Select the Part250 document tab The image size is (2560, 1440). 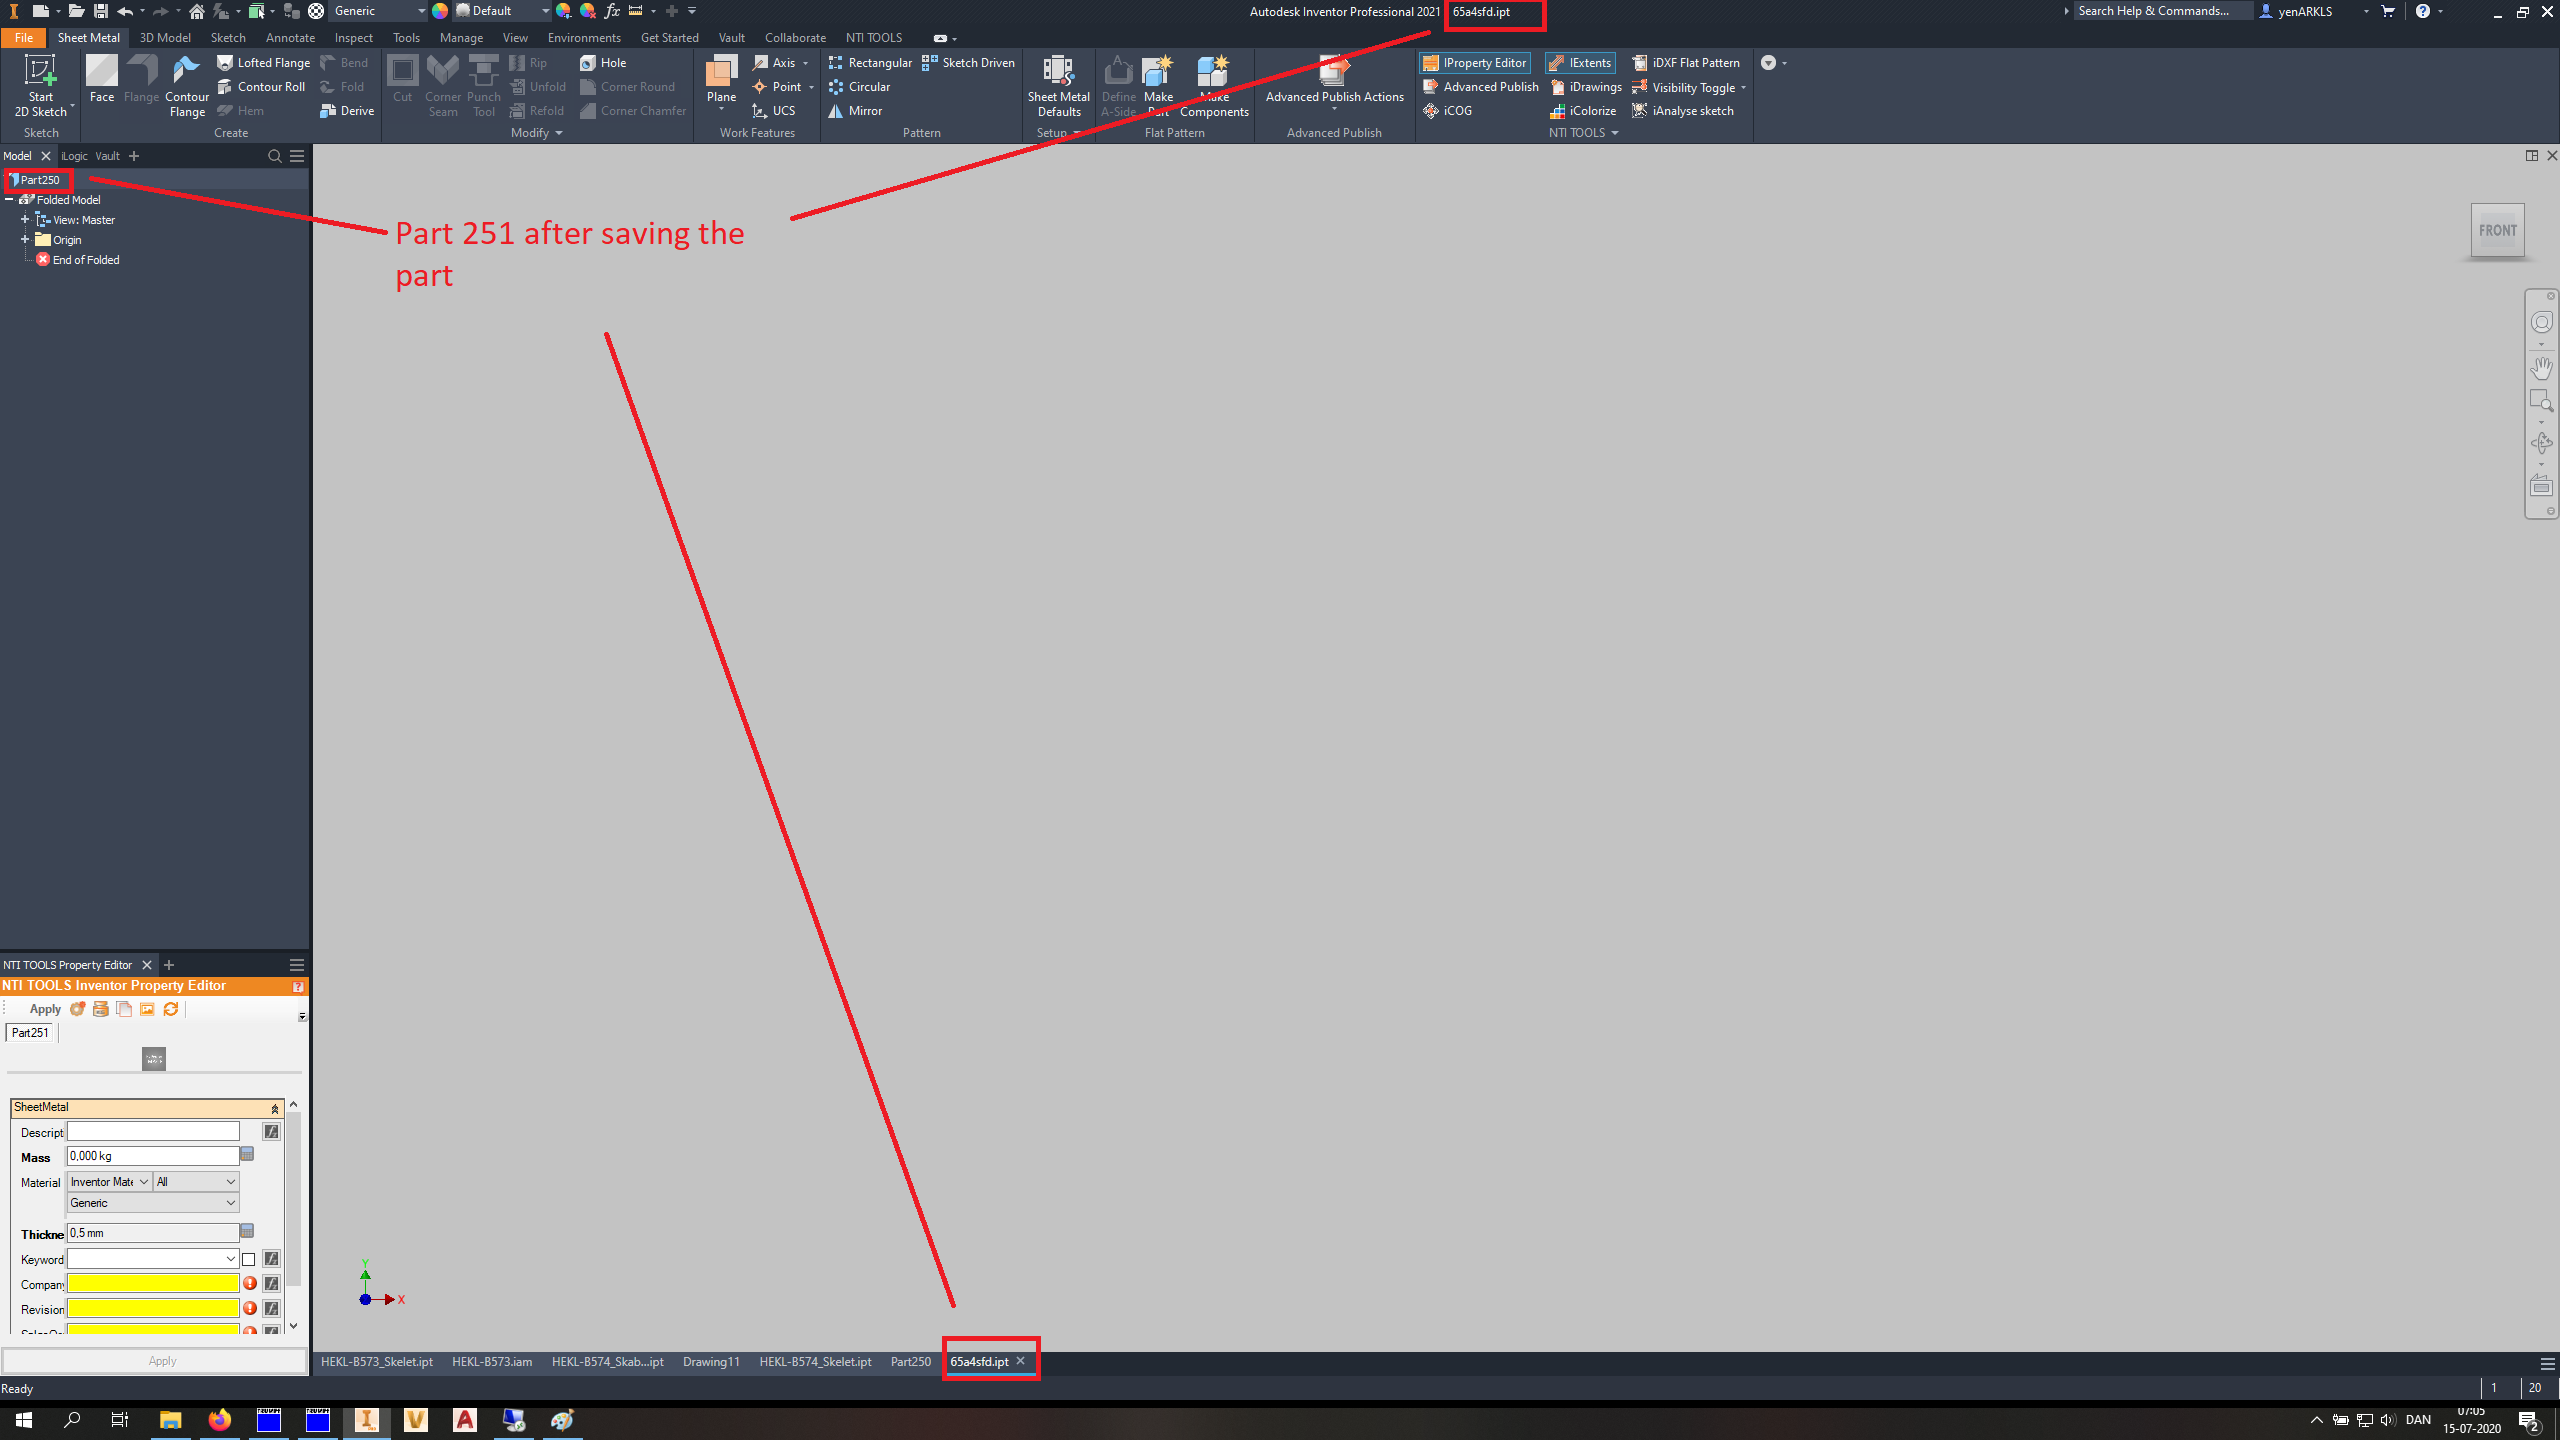910,1361
